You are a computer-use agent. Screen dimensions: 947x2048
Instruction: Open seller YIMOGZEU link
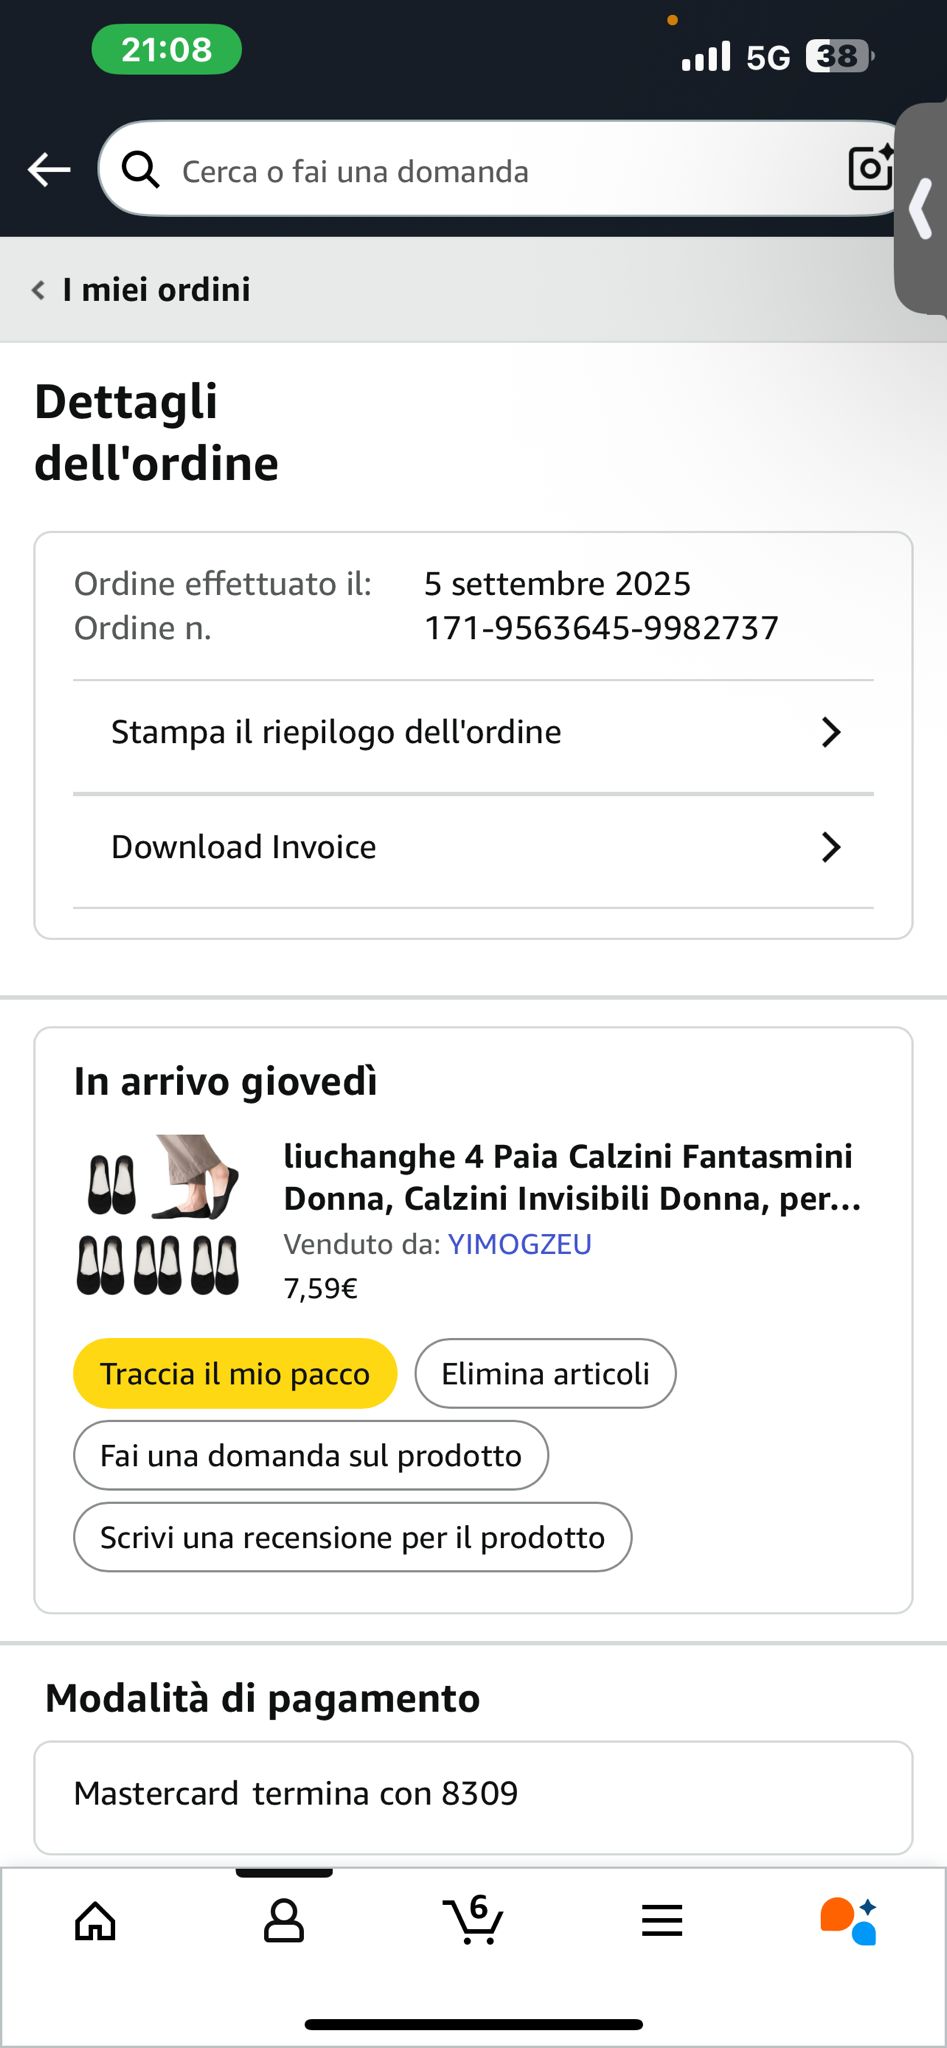[520, 1244]
